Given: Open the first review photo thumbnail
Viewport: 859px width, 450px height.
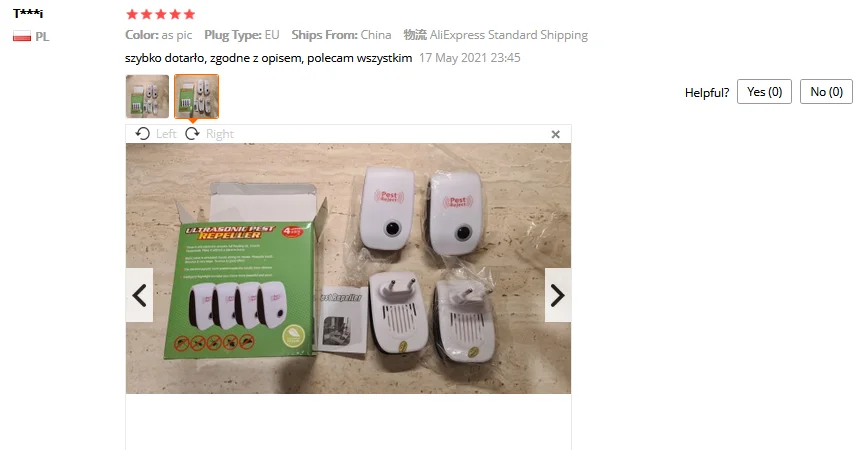Looking at the screenshot, I should [x=147, y=96].
